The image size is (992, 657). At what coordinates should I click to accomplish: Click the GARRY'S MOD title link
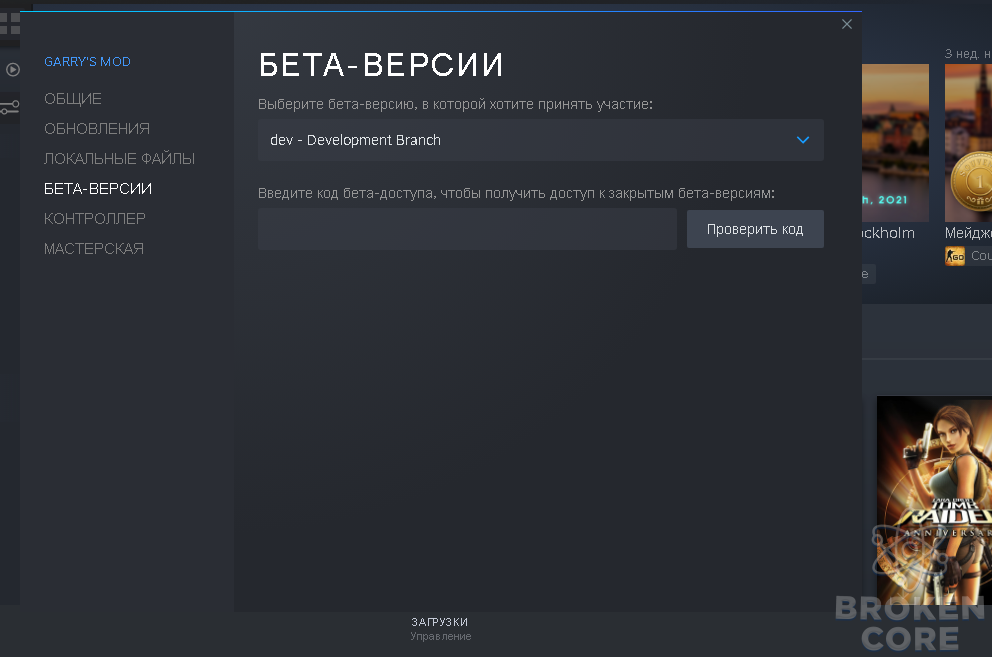click(87, 61)
